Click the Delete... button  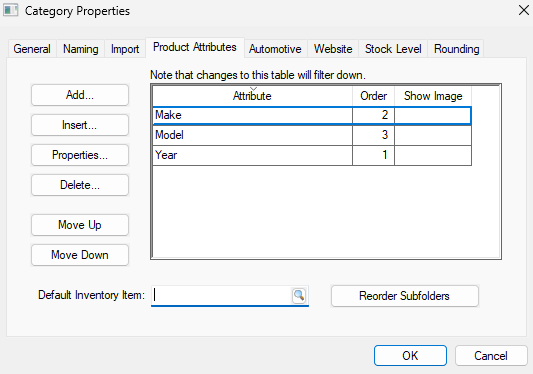coord(80,185)
